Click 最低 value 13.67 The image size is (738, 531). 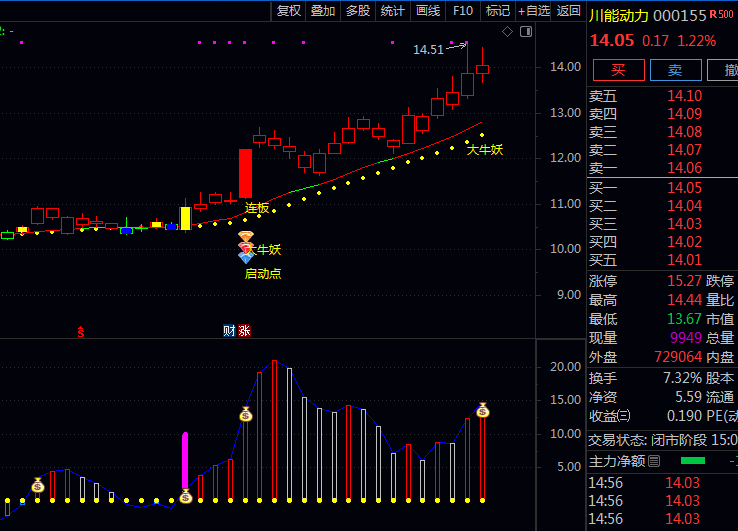(x=684, y=319)
